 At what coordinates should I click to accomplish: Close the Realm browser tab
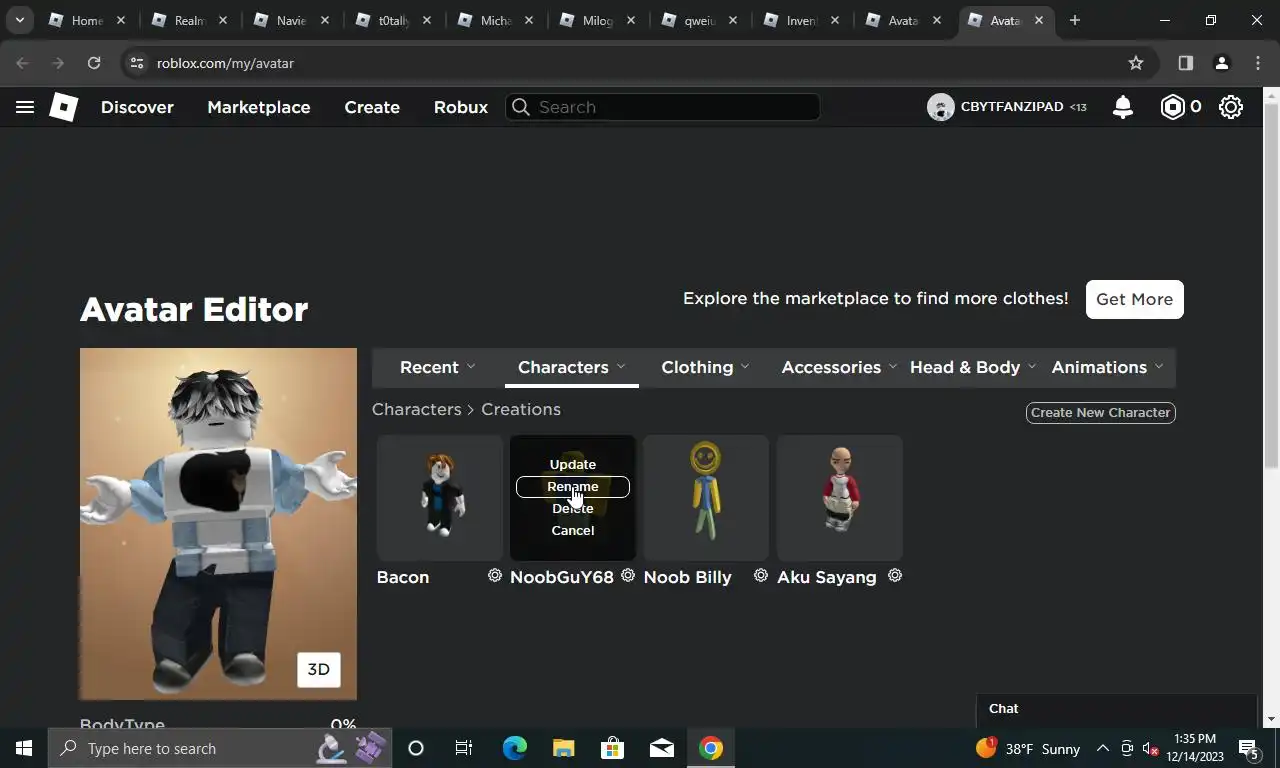tap(222, 20)
